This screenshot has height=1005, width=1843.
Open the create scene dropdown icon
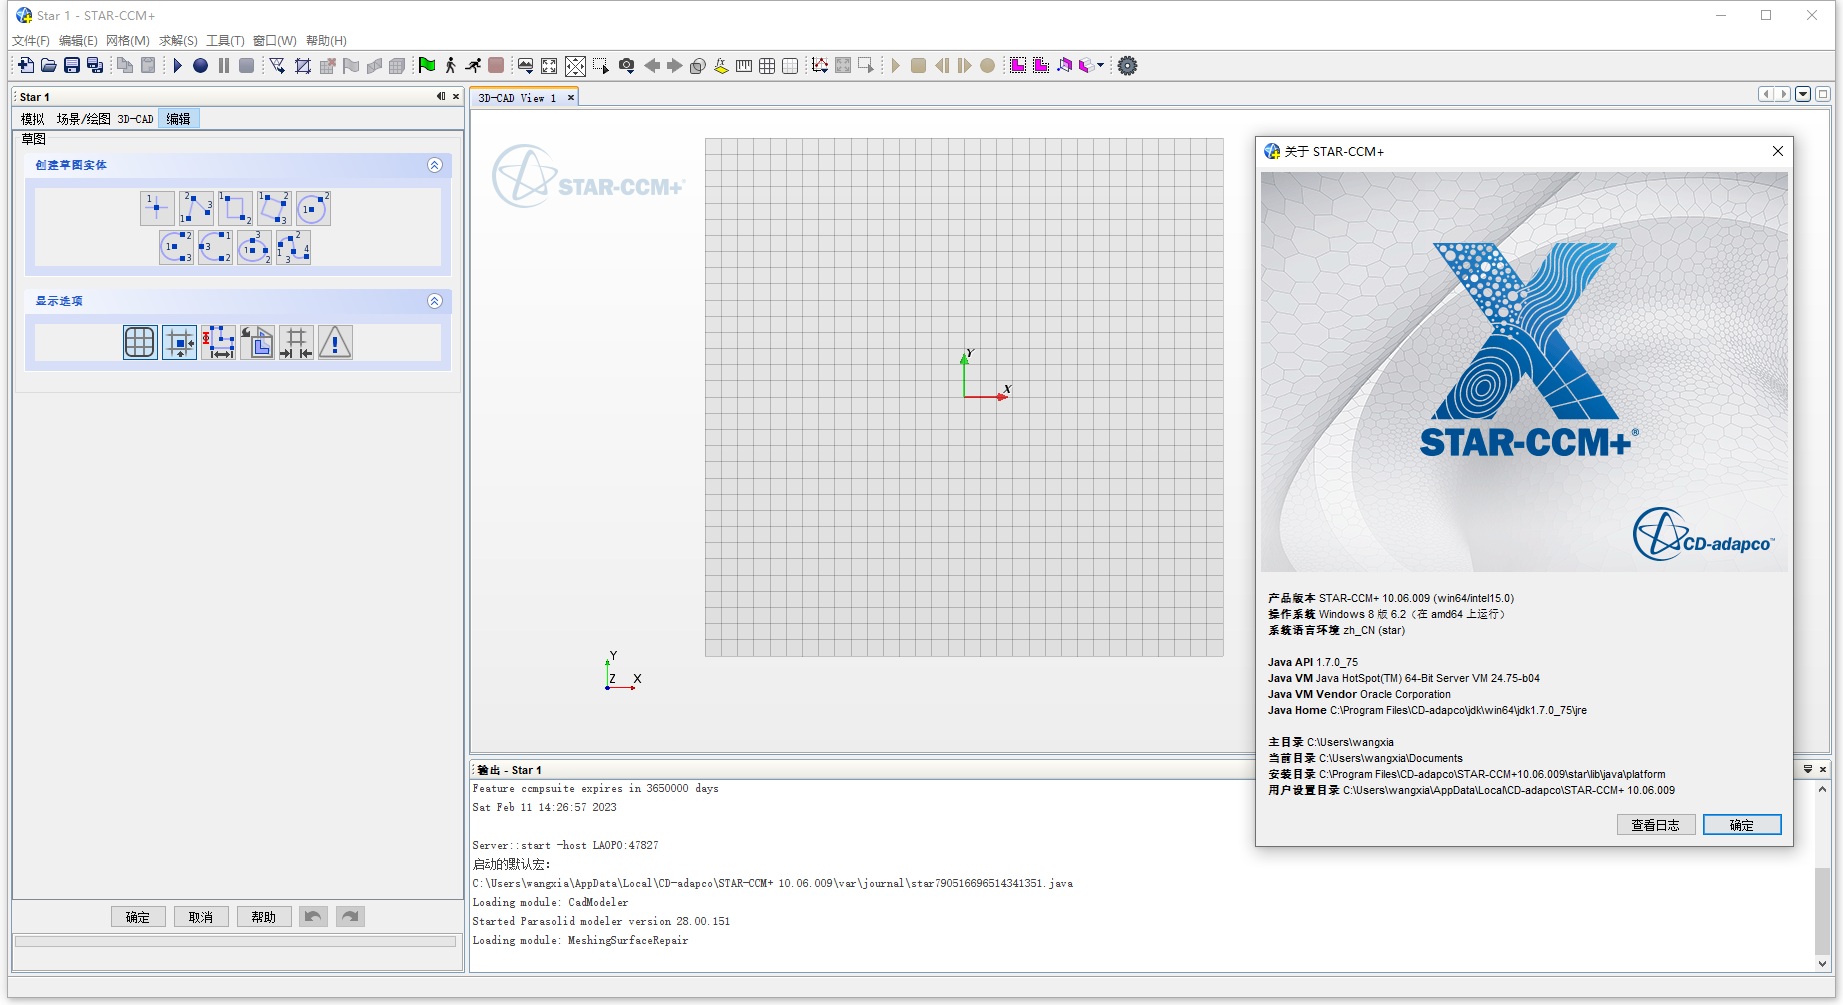[525, 66]
